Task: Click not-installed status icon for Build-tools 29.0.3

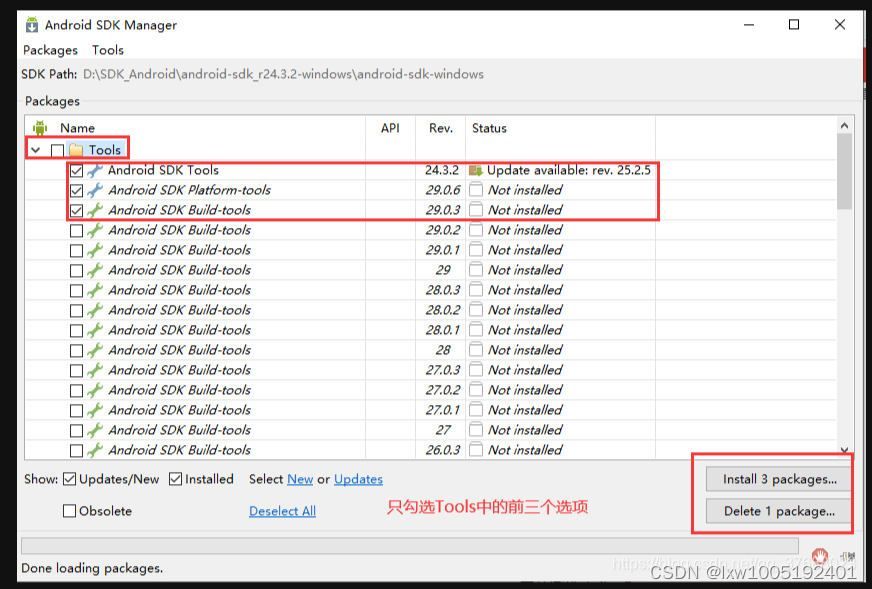Action: click(x=475, y=210)
